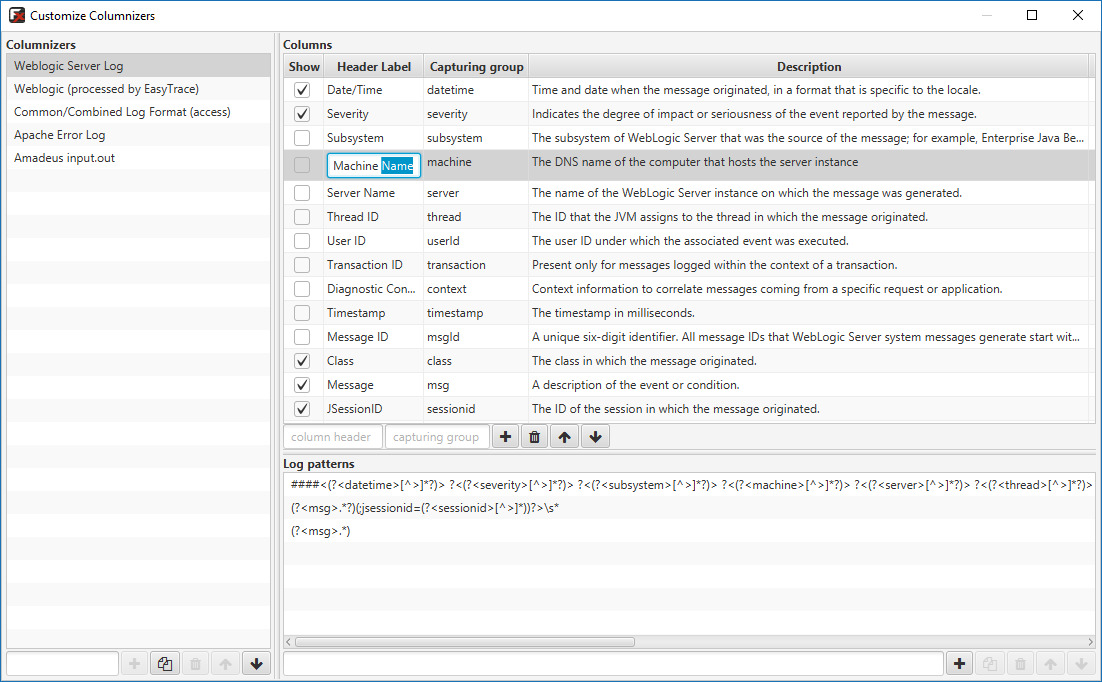Move log pattern down arrow
This screenshot has height=682, width=1102.
(x=1081, y=663)
